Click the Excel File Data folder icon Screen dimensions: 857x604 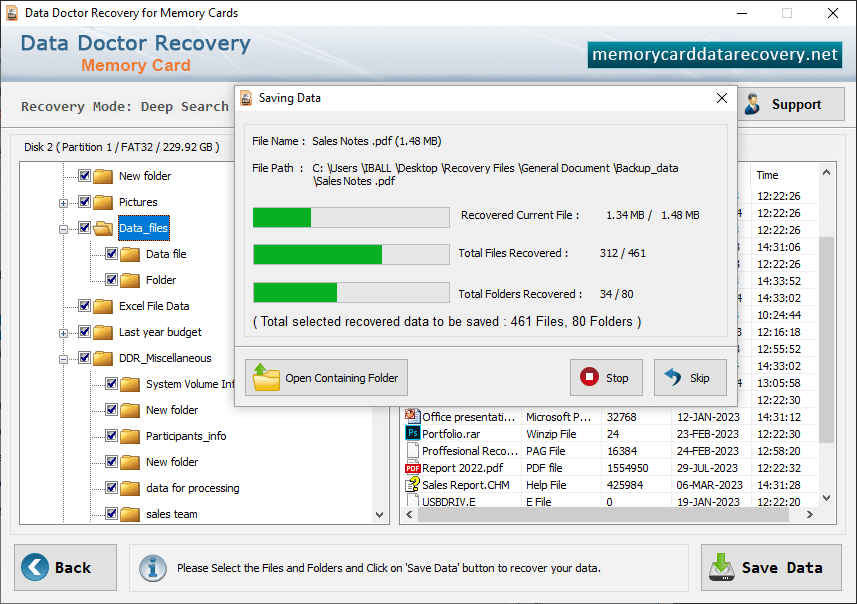(x=103, y=306)
